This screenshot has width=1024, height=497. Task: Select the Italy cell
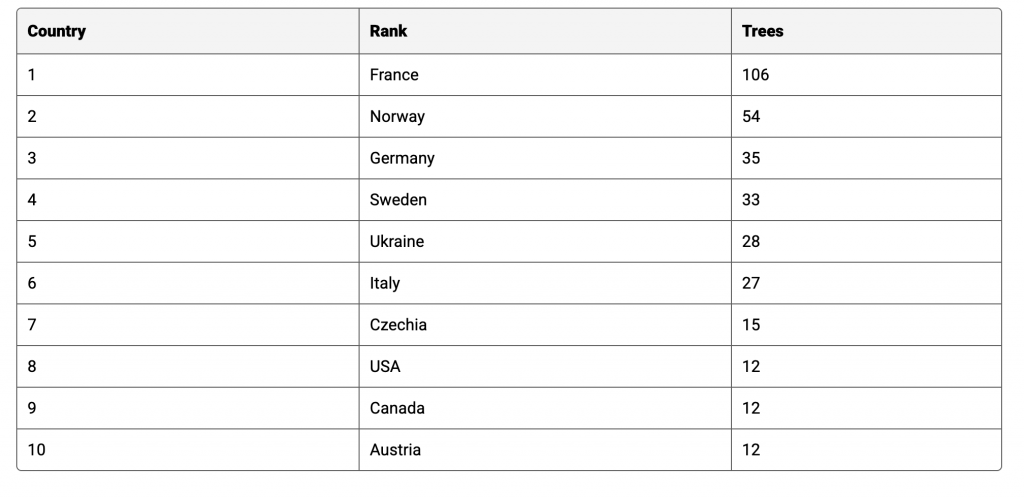click(x=385, y=283)
